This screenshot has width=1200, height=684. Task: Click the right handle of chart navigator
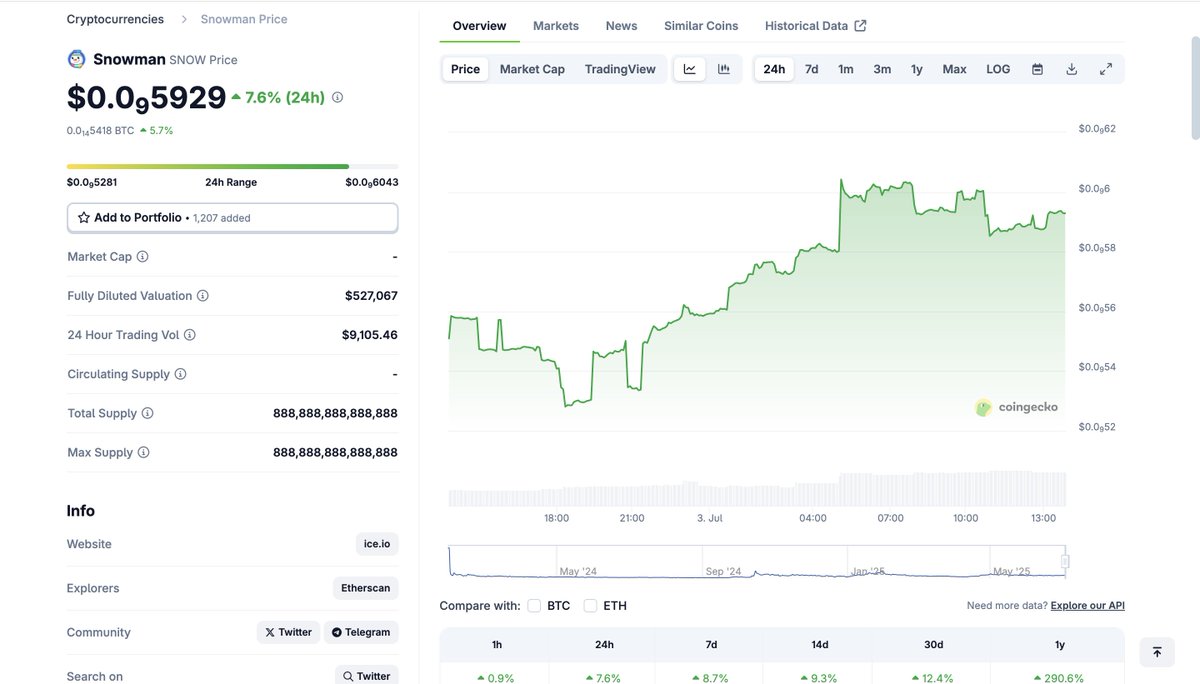click(1065, 561)
